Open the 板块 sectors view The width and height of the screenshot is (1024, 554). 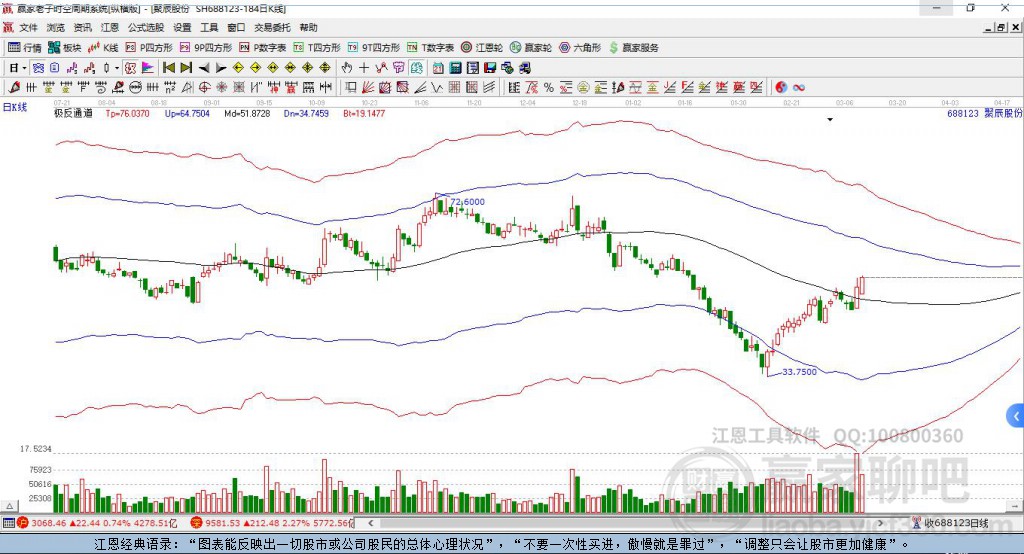click(x=64, y=47)
